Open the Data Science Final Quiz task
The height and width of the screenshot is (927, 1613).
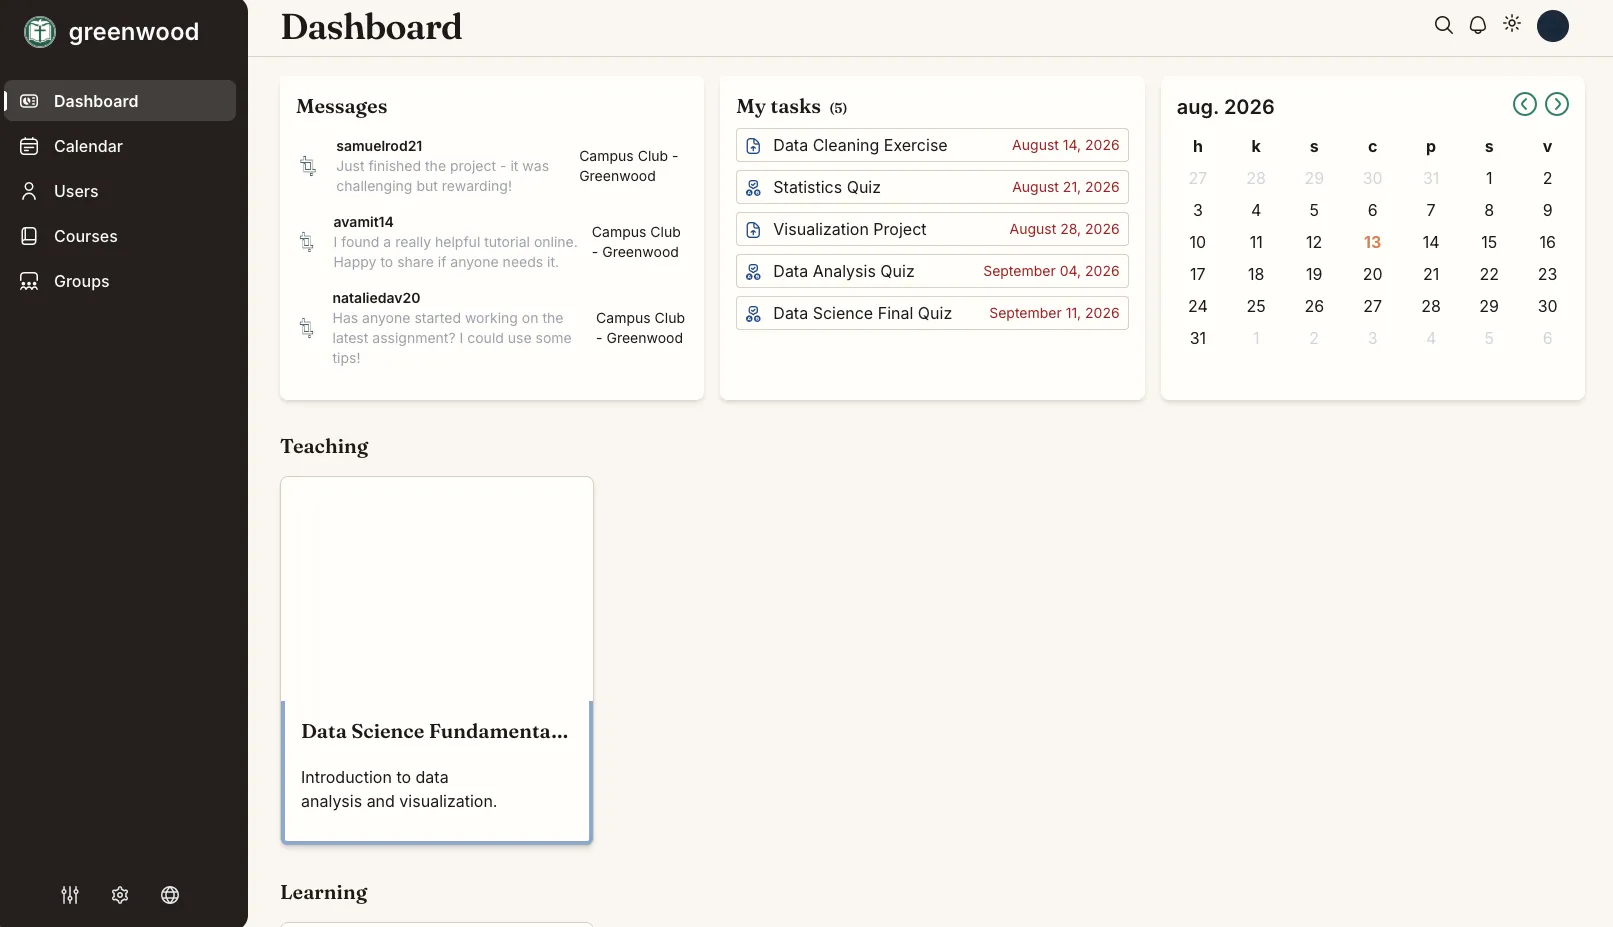coord(932,313)
